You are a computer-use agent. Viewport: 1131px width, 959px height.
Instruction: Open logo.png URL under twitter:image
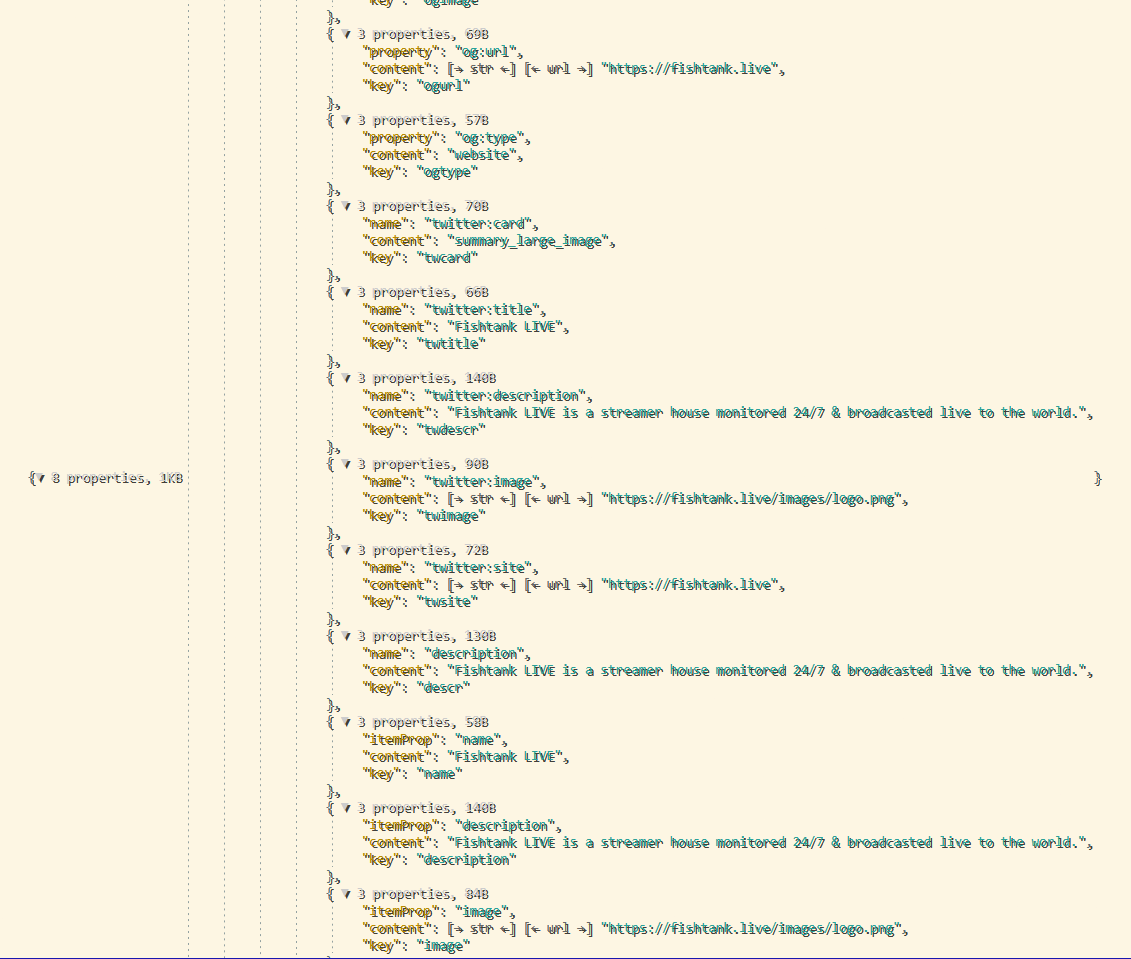tap(752, 499)
